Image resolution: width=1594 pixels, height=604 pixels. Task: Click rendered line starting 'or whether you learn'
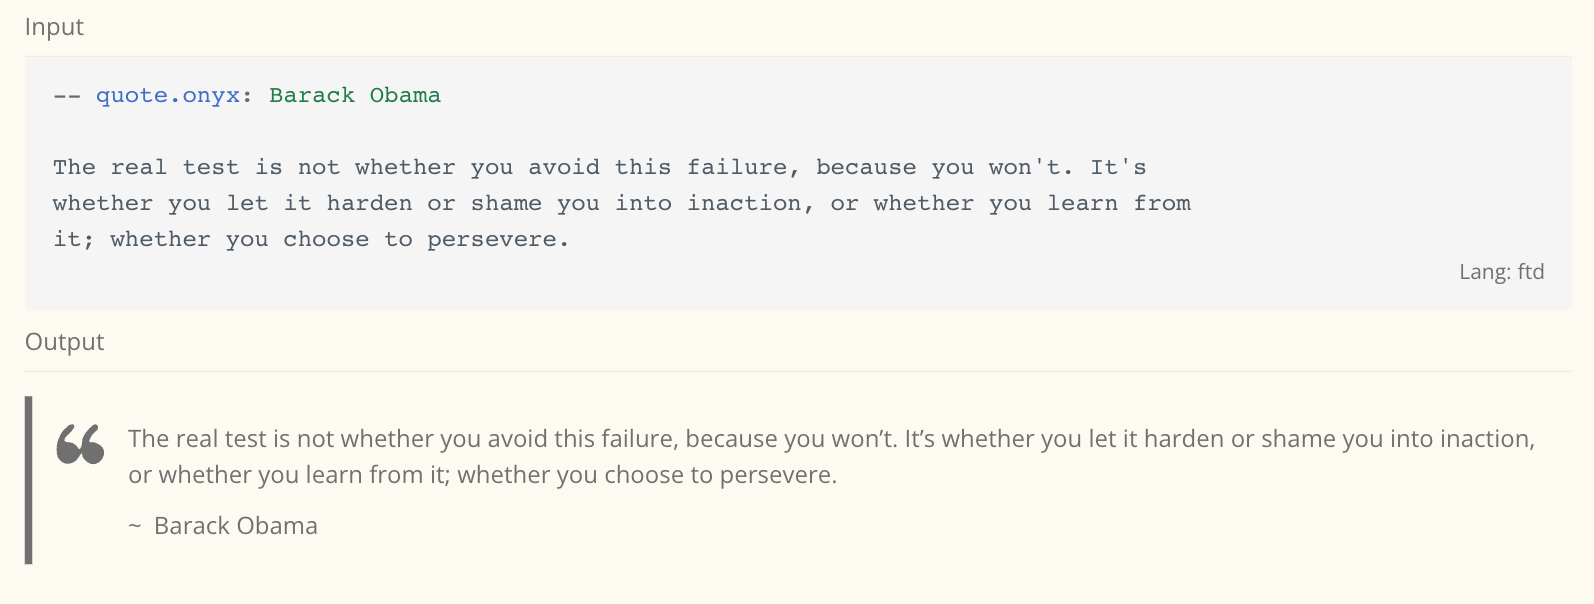point(482,475)
